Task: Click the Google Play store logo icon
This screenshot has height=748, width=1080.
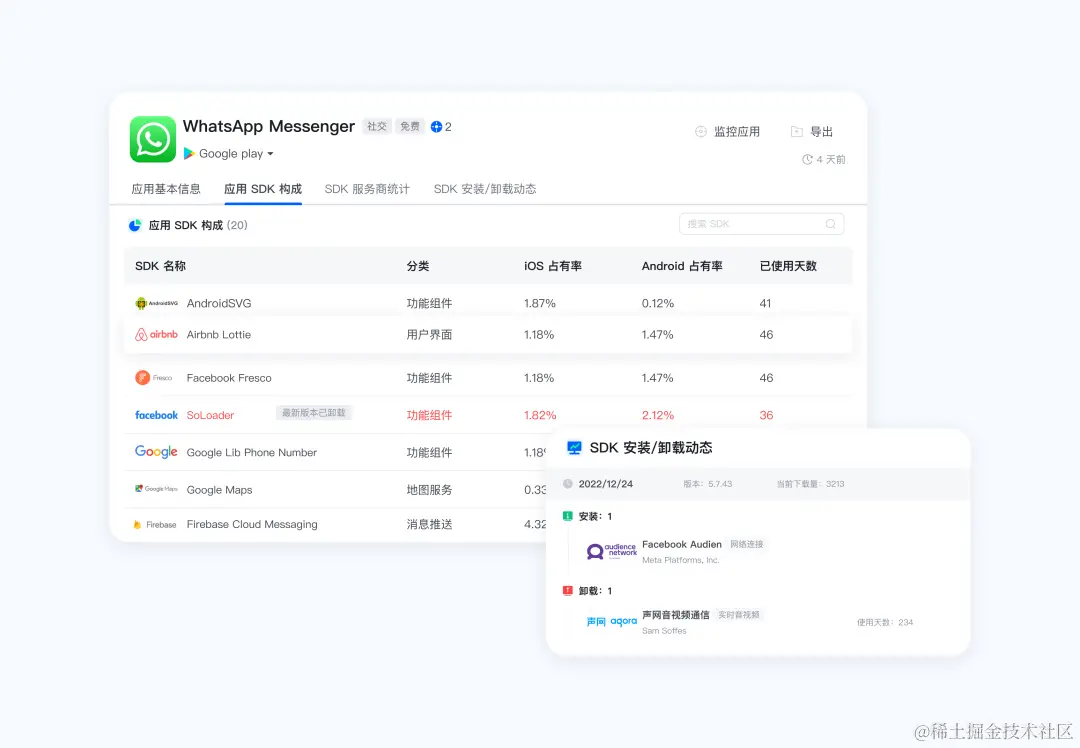Action: tap(189, 154)
